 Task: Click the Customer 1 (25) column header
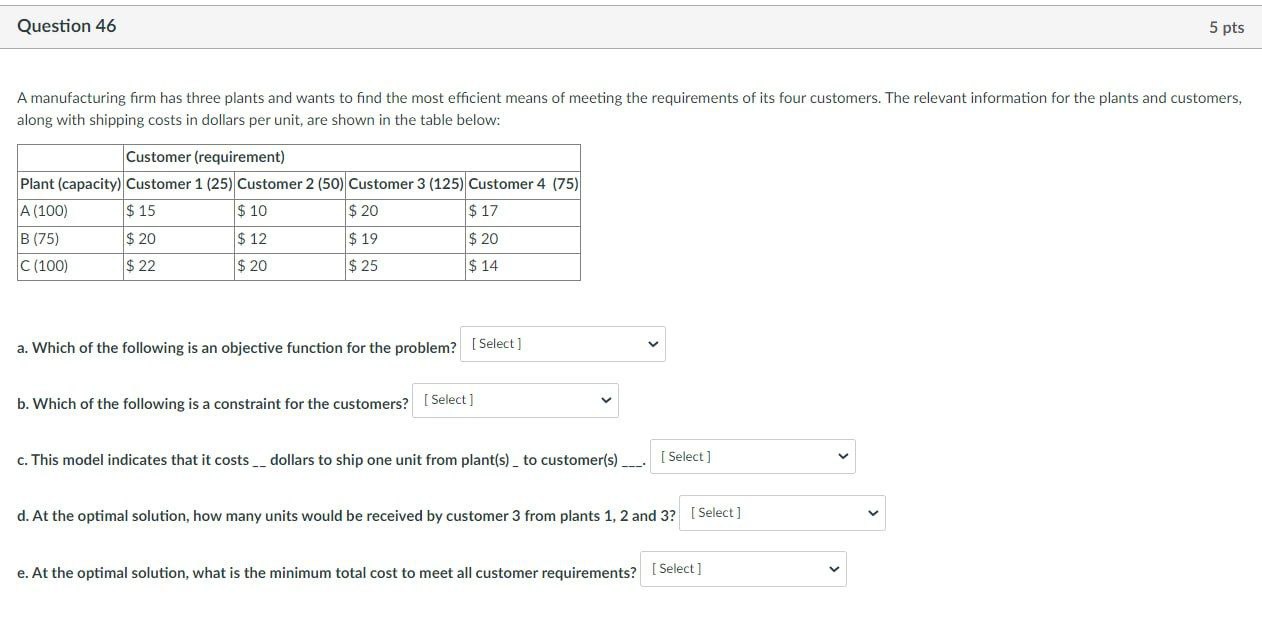point(179,185)
